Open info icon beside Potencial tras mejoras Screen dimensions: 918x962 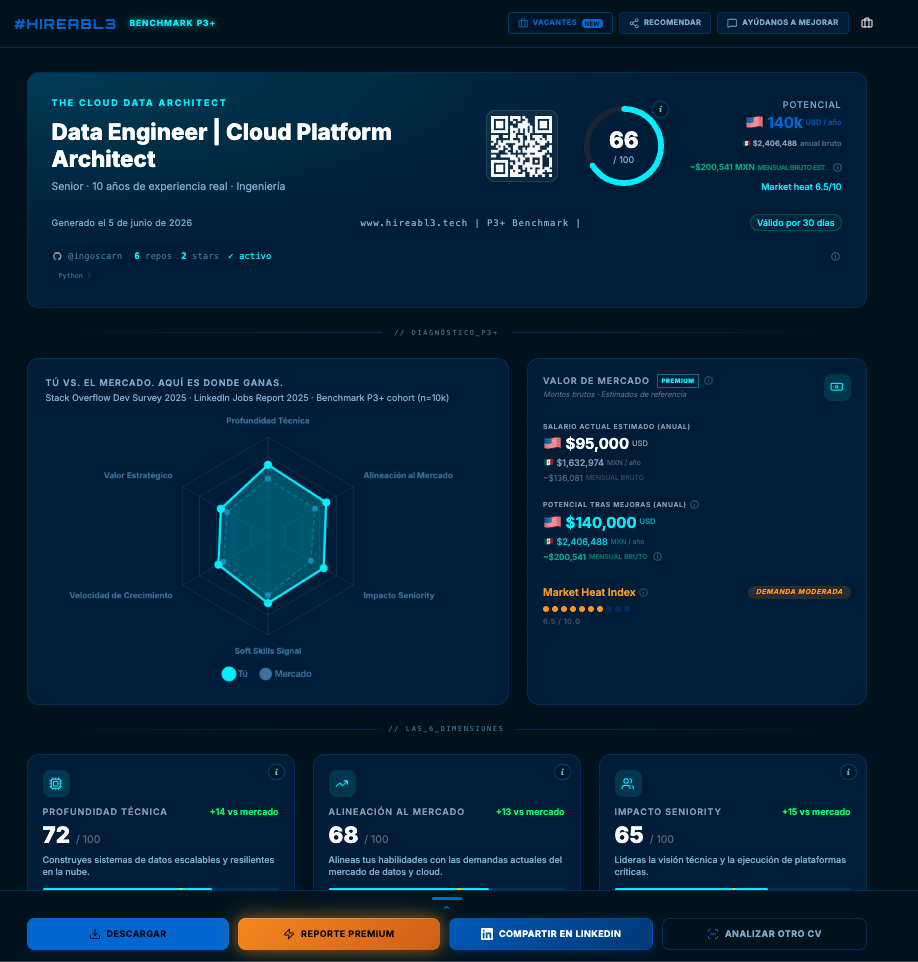pos(695,504)
